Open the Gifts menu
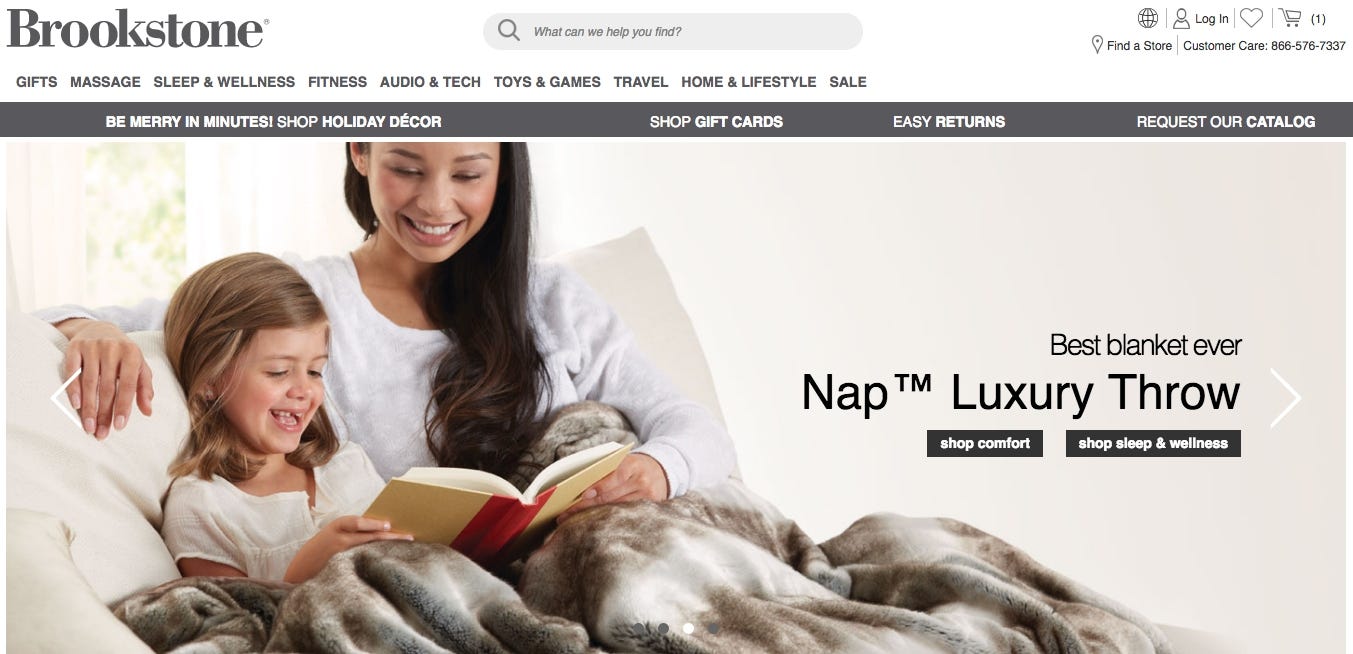Viewport: 1353px width, 654px height. click(37, 82)
